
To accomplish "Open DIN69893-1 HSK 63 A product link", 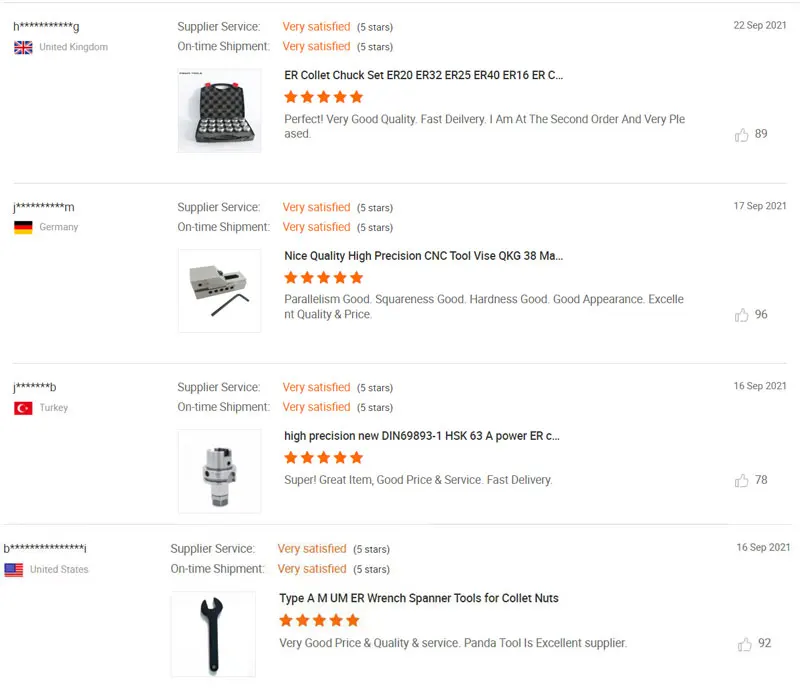I will point(421,436).
